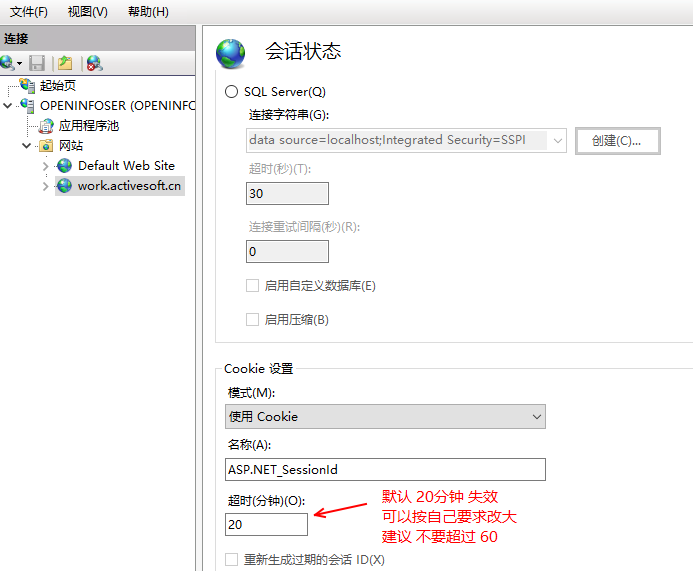693x571 pixels.
Task: Open the 文件(F) menu
Action: (x=29, y=12)
